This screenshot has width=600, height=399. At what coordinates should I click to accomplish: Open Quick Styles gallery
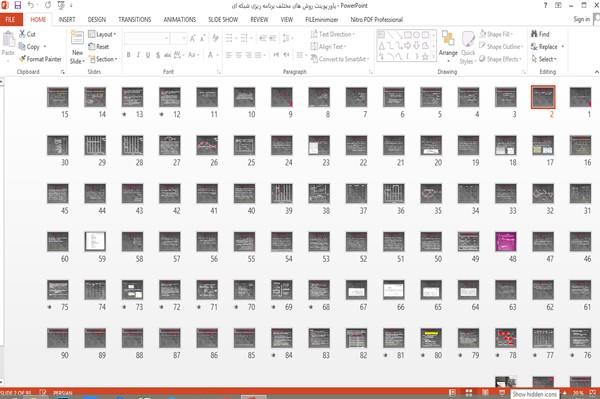click(468, 47)
